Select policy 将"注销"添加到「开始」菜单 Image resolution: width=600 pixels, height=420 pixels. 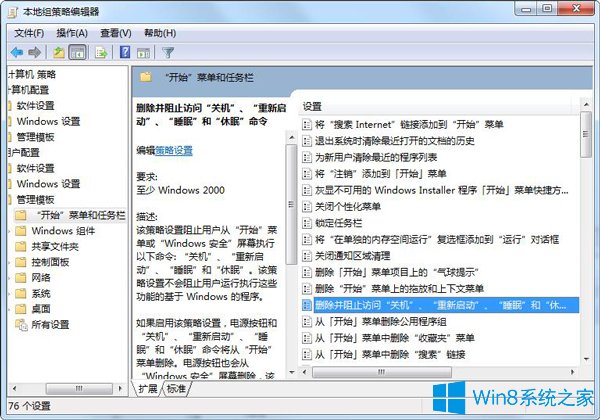[374, 174]
